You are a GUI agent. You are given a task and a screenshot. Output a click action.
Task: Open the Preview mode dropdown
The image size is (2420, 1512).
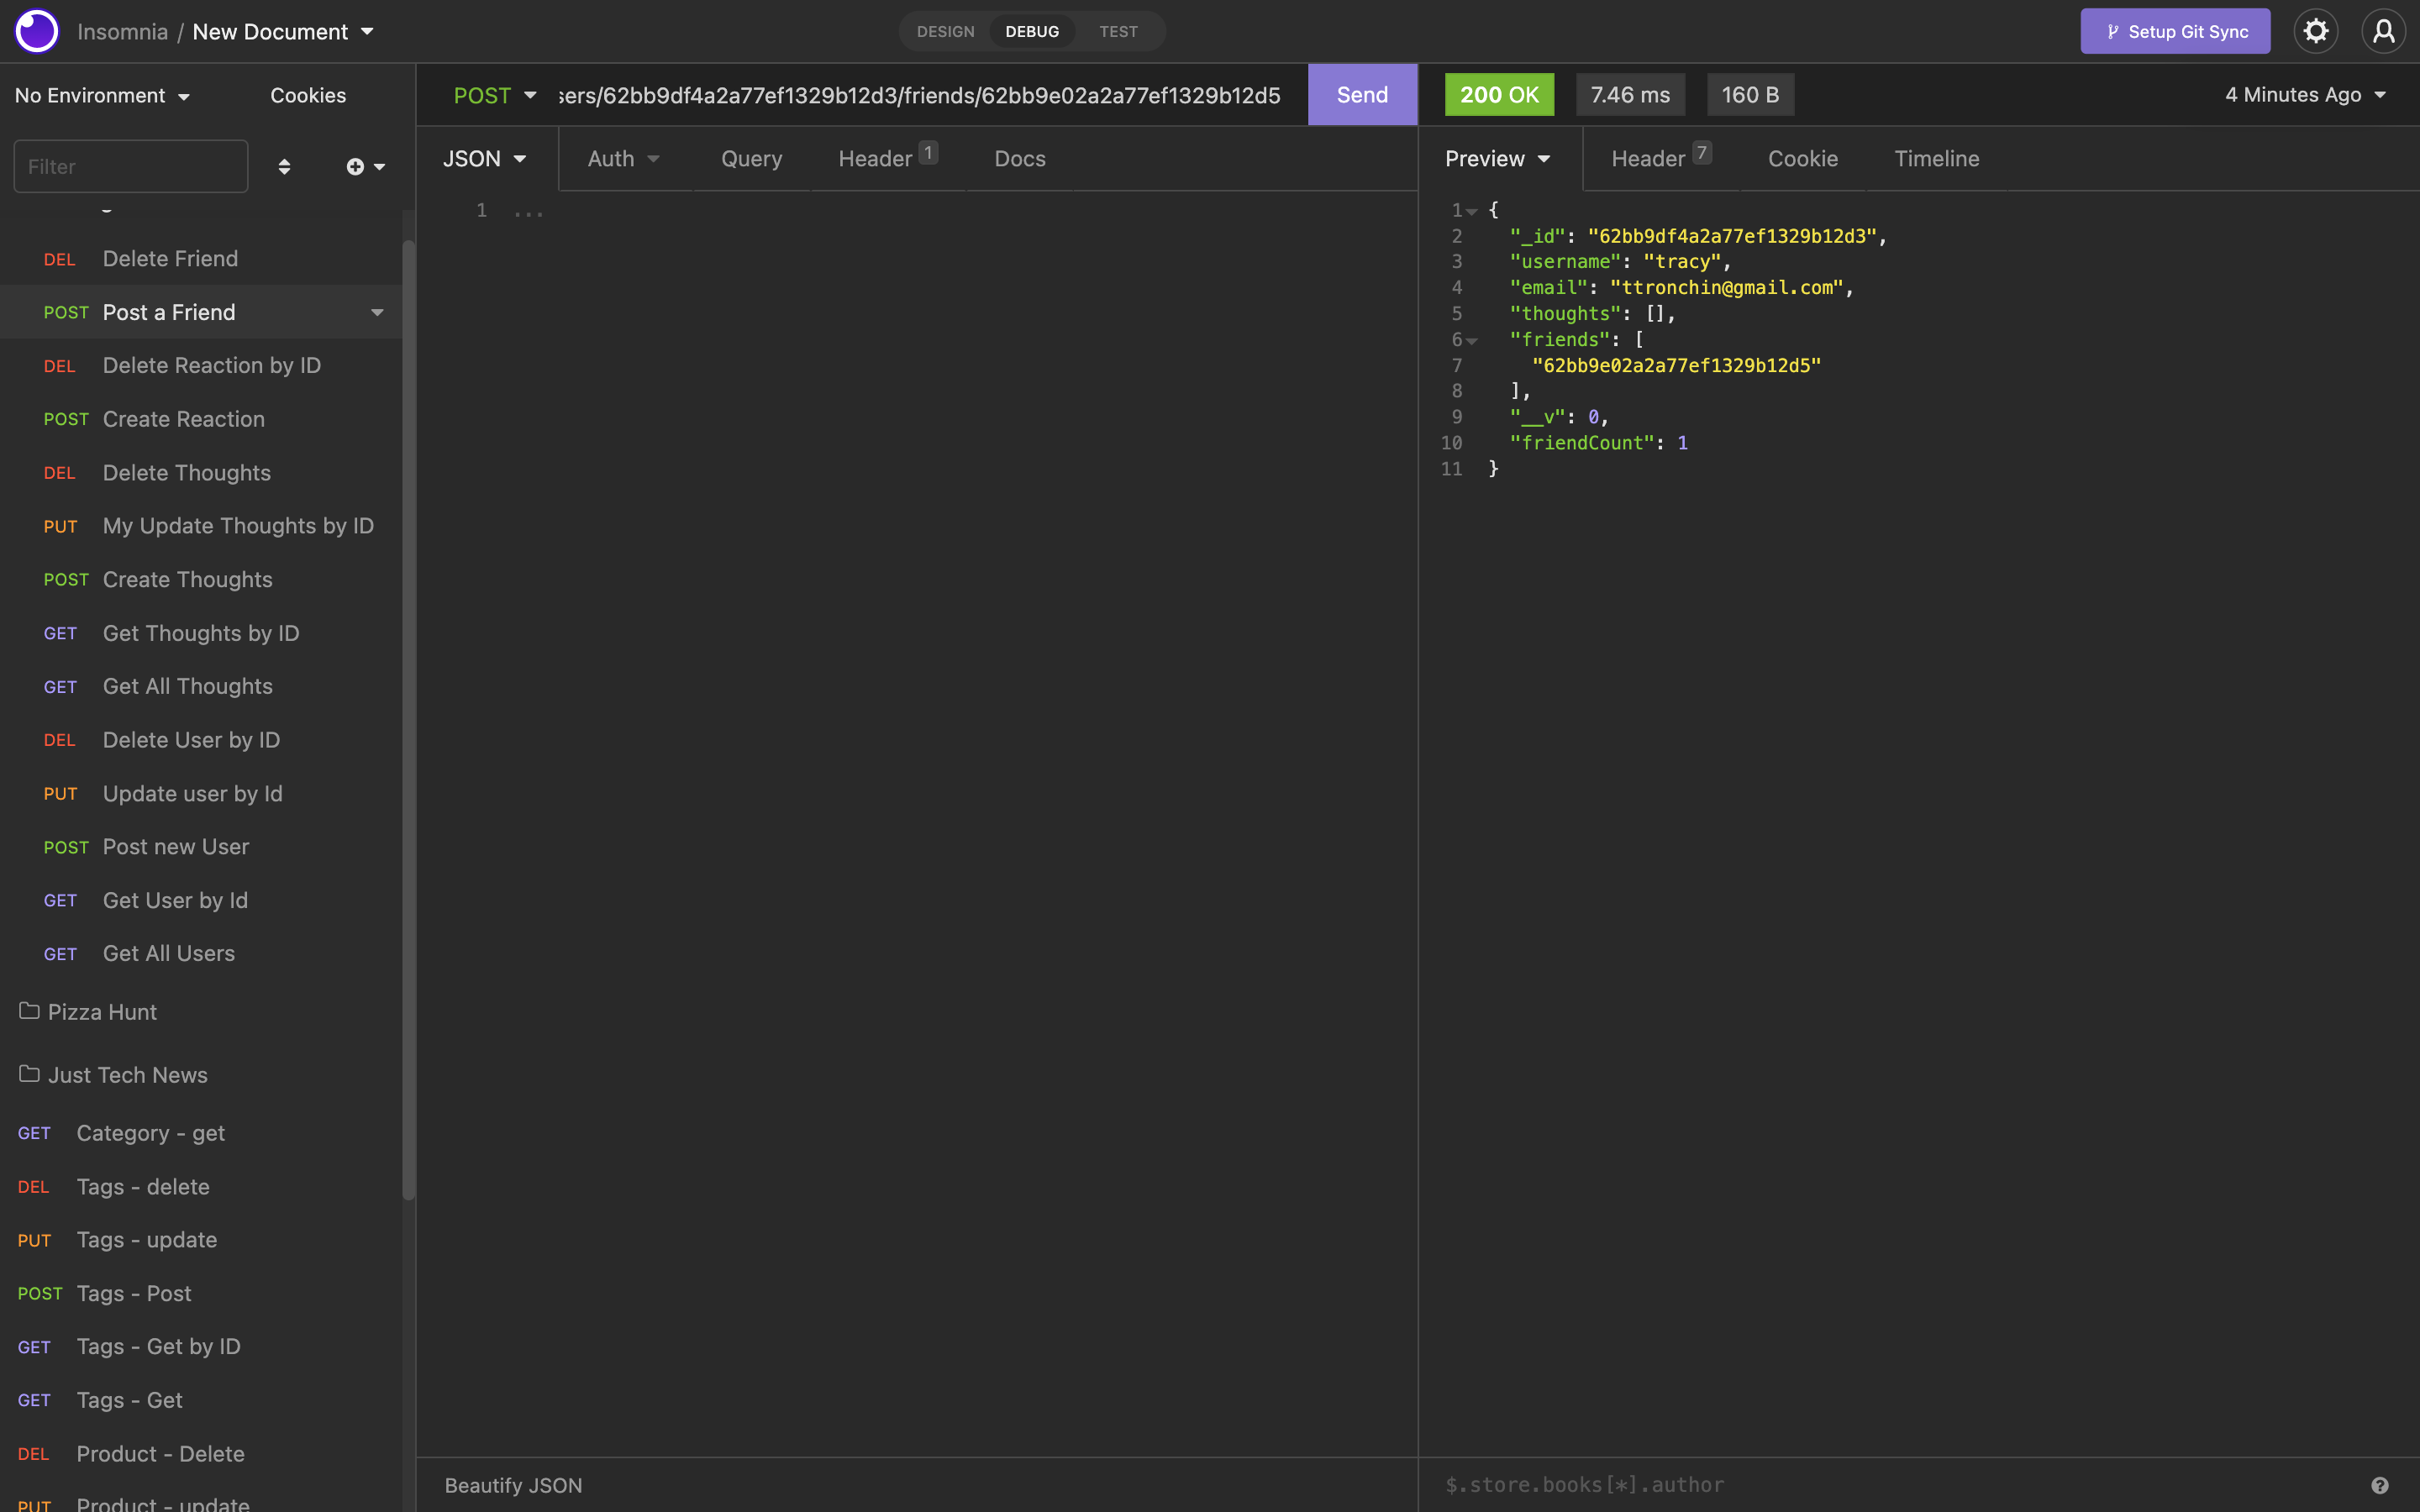point(1496,158)
